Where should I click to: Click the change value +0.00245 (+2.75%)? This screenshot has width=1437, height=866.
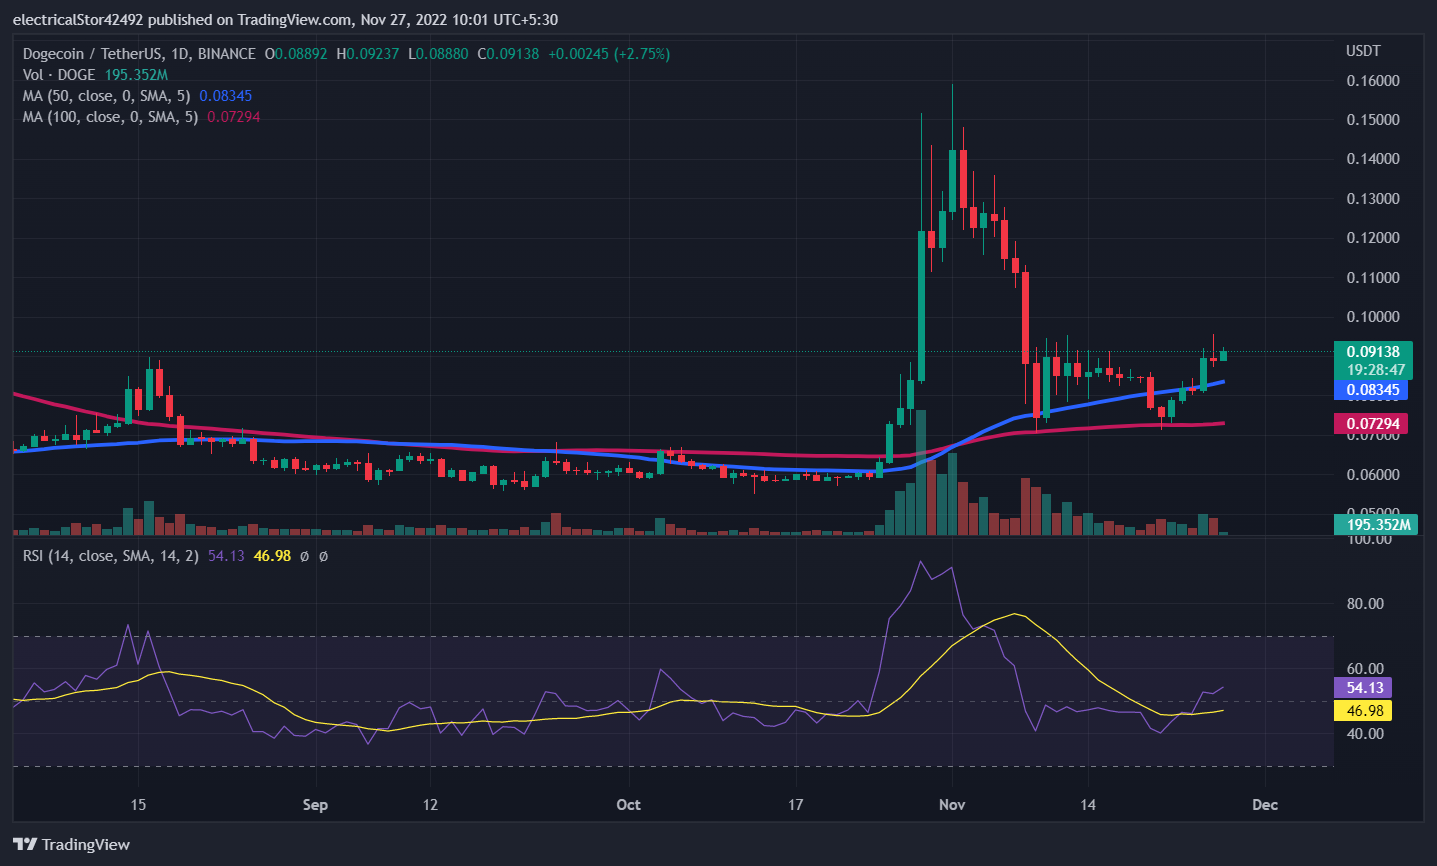click(610, 54)
